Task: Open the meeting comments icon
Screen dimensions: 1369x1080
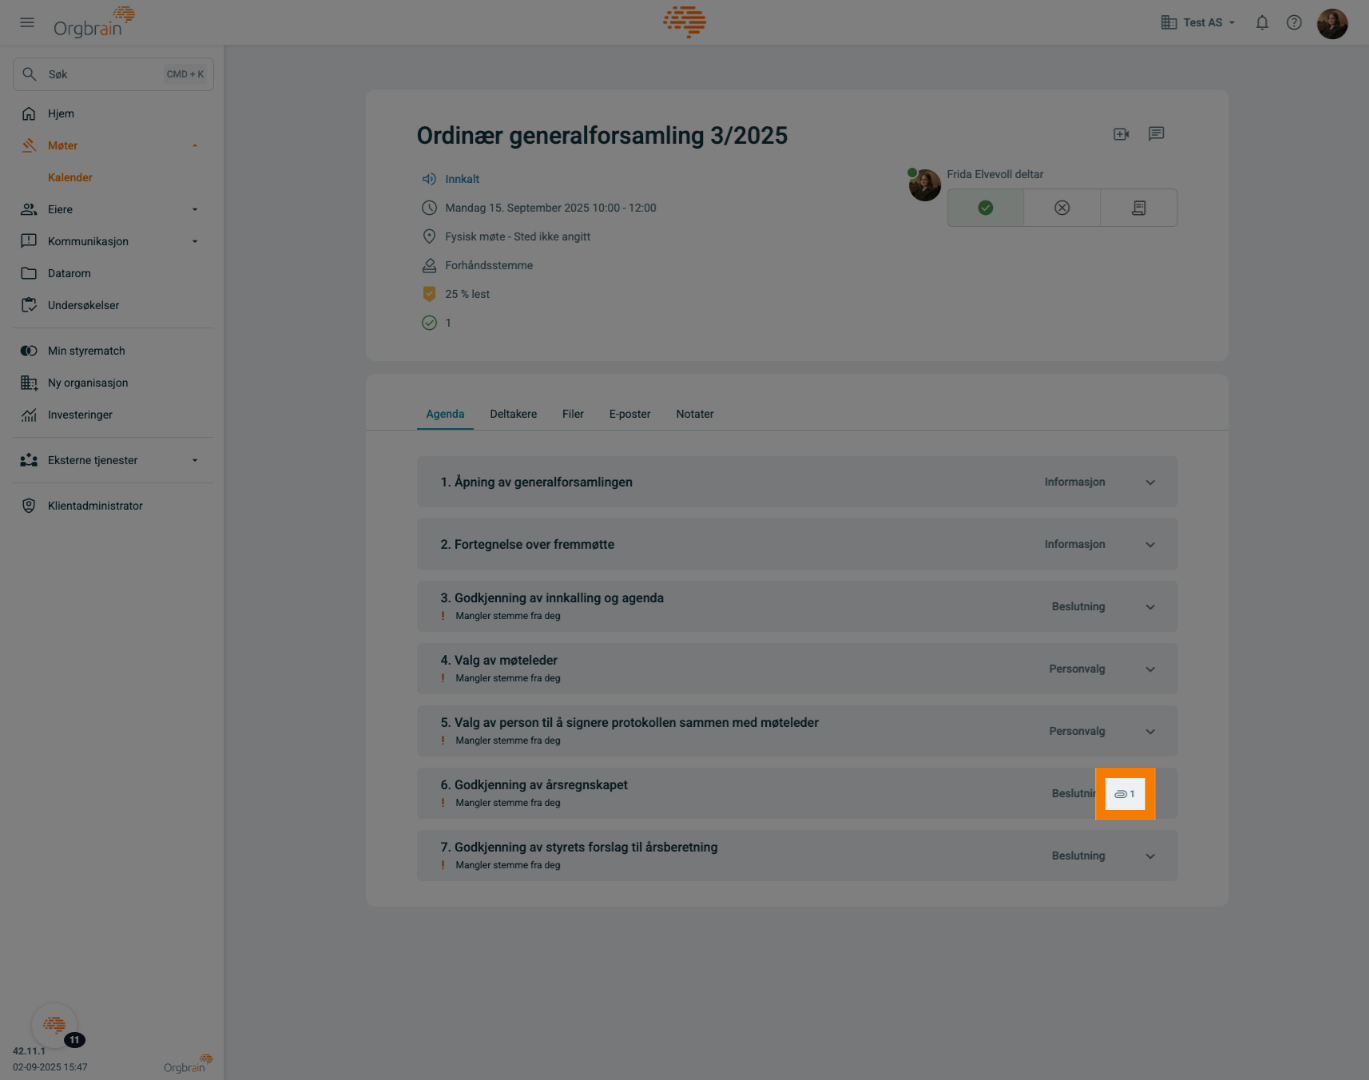Action: click(1156, 134)
